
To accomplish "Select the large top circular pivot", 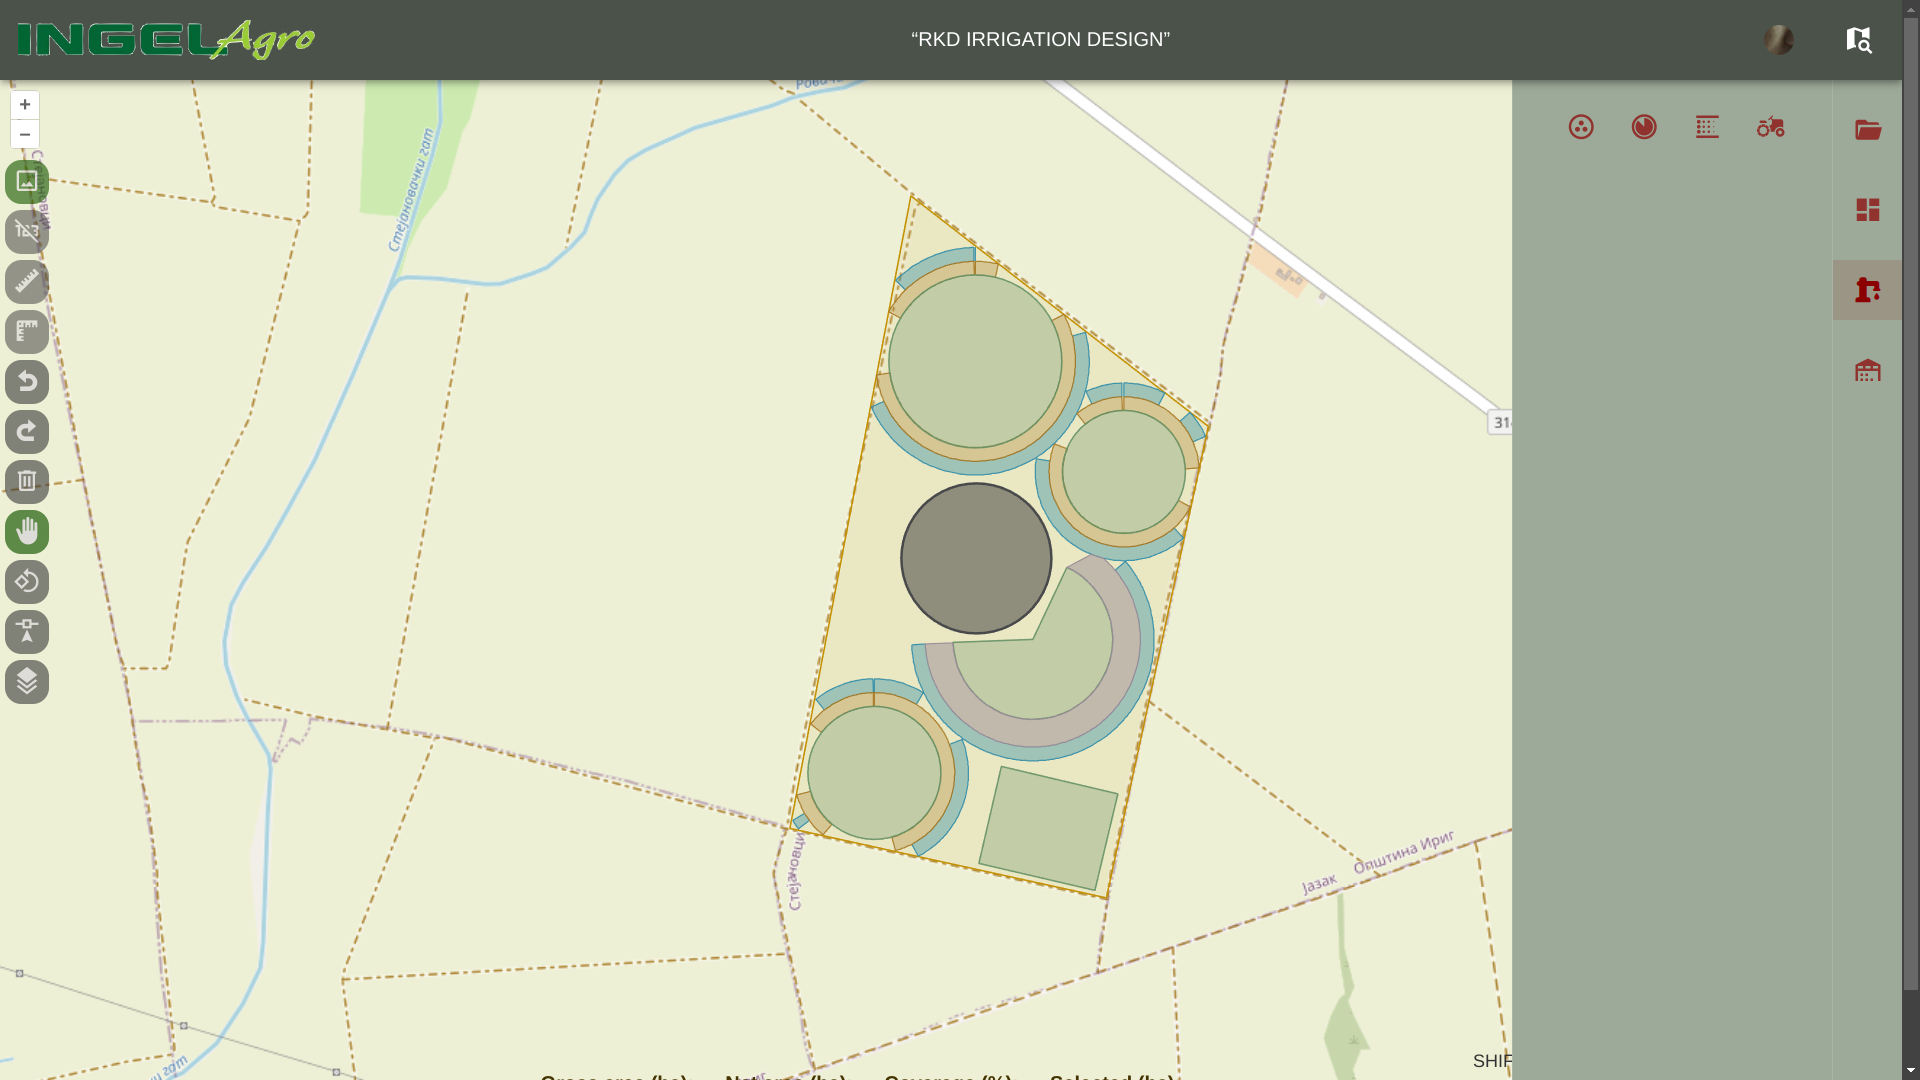I will pyautogui.click(x=975, y=361).
